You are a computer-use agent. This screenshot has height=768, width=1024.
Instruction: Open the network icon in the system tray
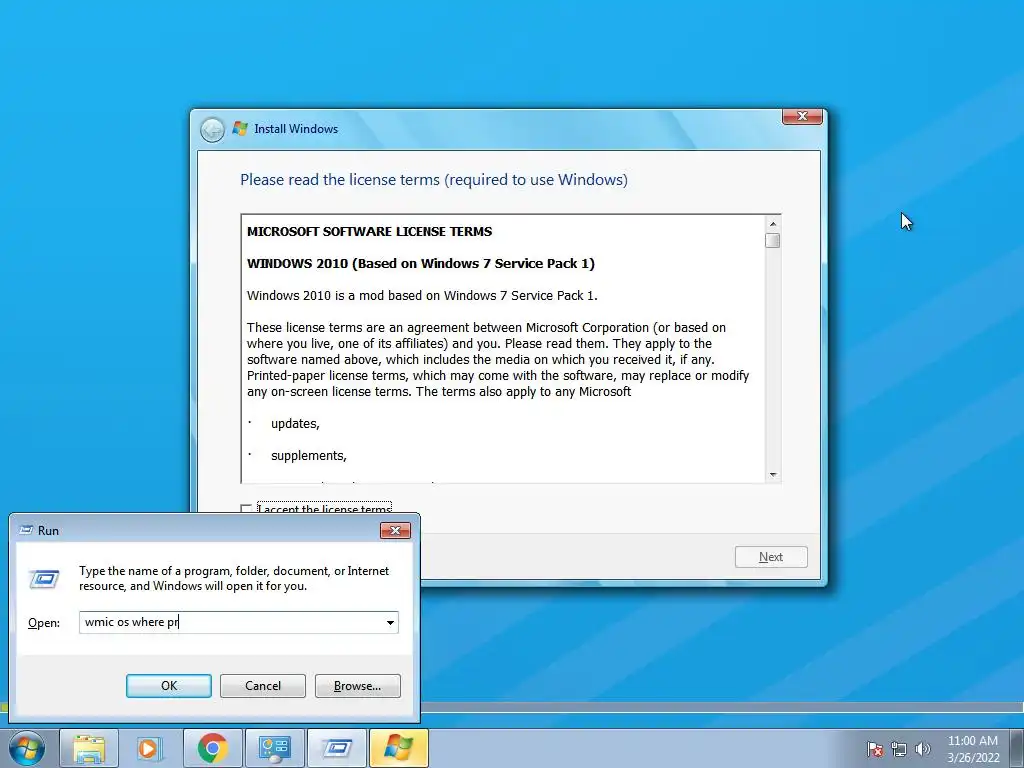[x=899, y=749]
